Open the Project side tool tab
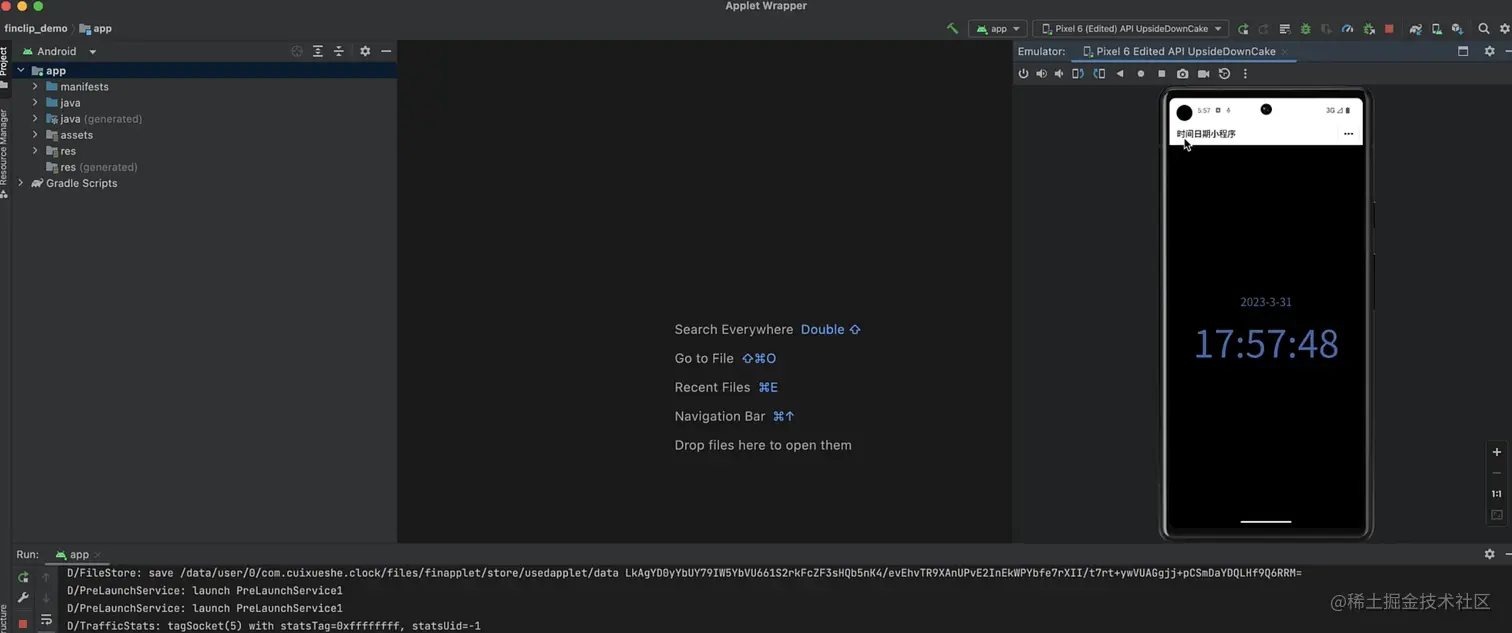Screen dimensions: 1512x633 pyautogui.click(x=4, y=67)
